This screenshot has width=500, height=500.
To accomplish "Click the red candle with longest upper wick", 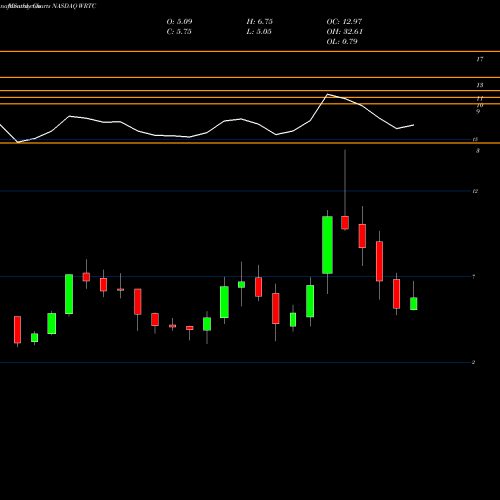I will click(x=345, y=222).
